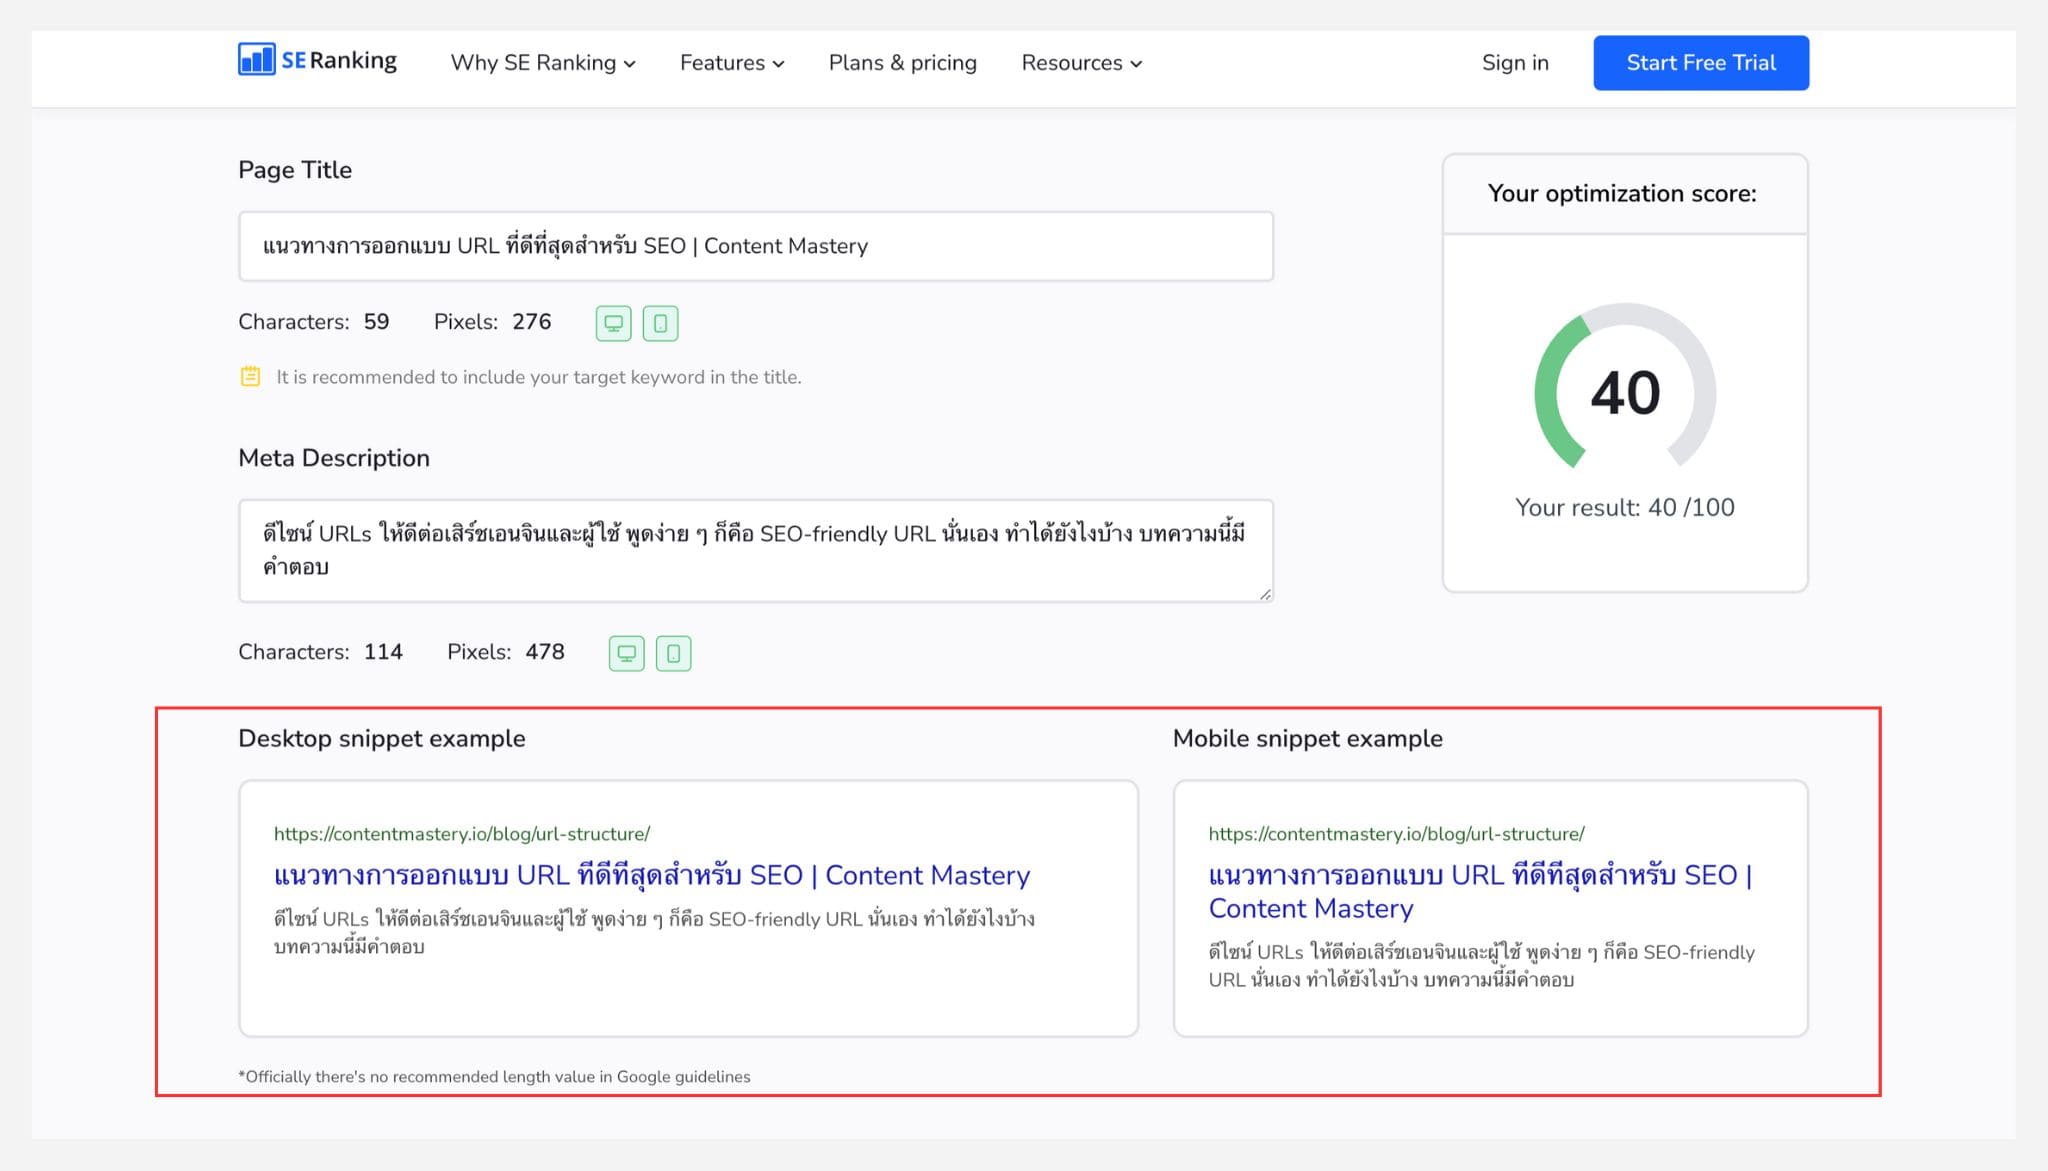Click the 'Desktop snippet example' heading

pyautogui.click(x=382, y=738)
